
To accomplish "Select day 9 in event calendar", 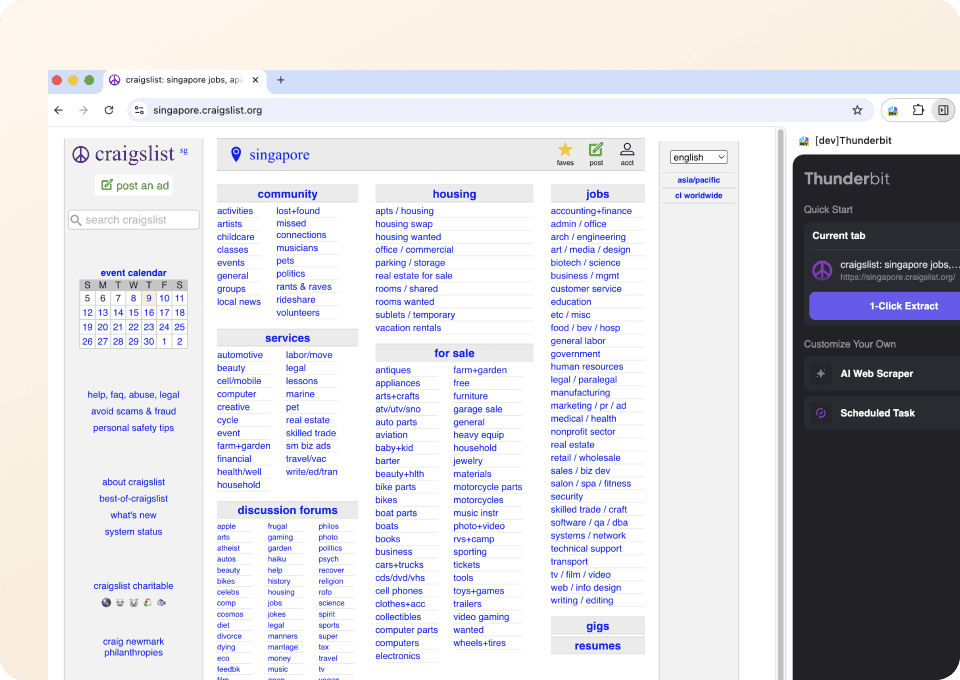I will (x=148, y=298).
